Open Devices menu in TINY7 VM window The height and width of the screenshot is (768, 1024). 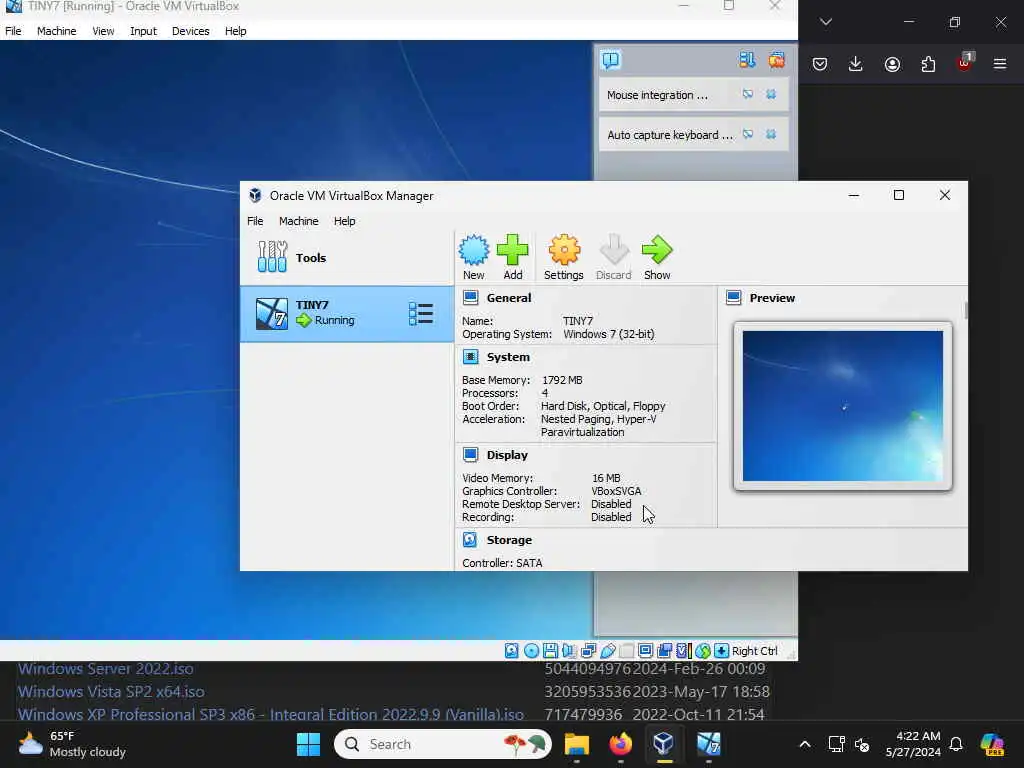click(x=190, y=31)
